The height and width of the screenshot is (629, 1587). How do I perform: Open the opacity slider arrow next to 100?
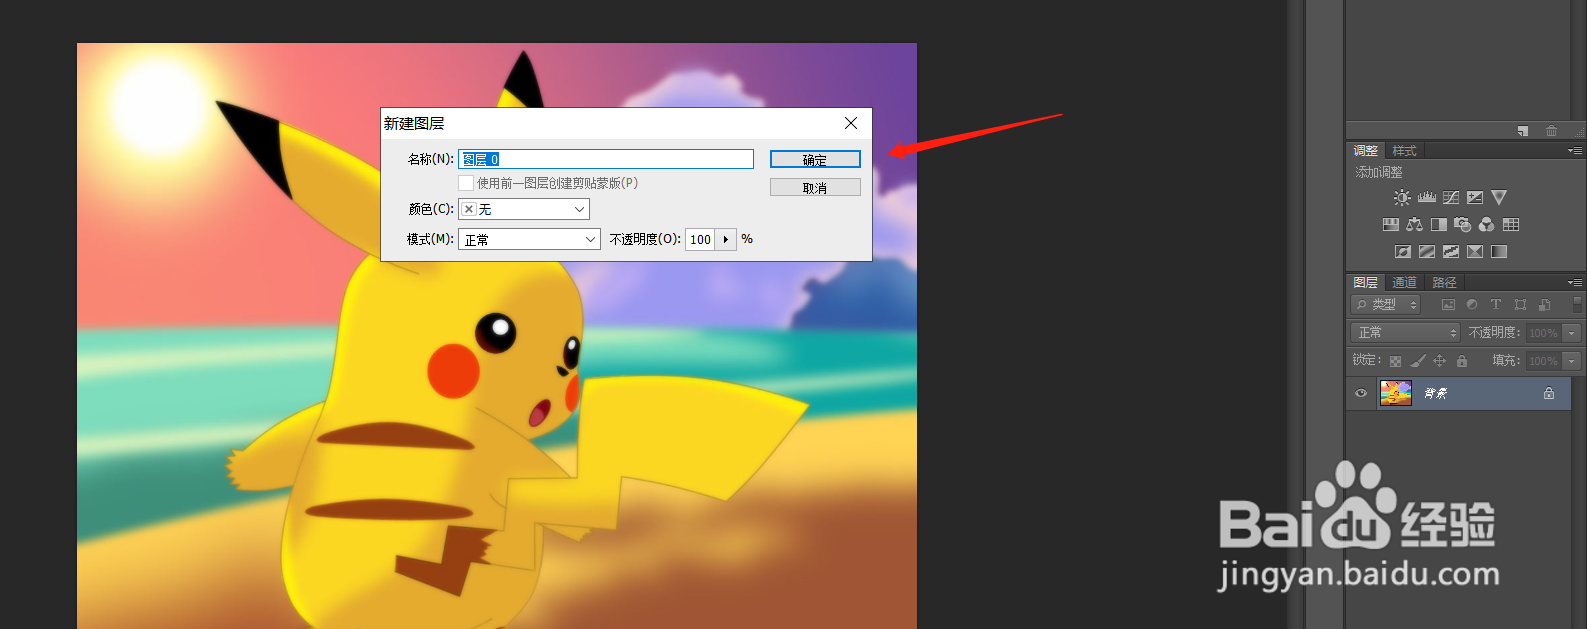726,240
